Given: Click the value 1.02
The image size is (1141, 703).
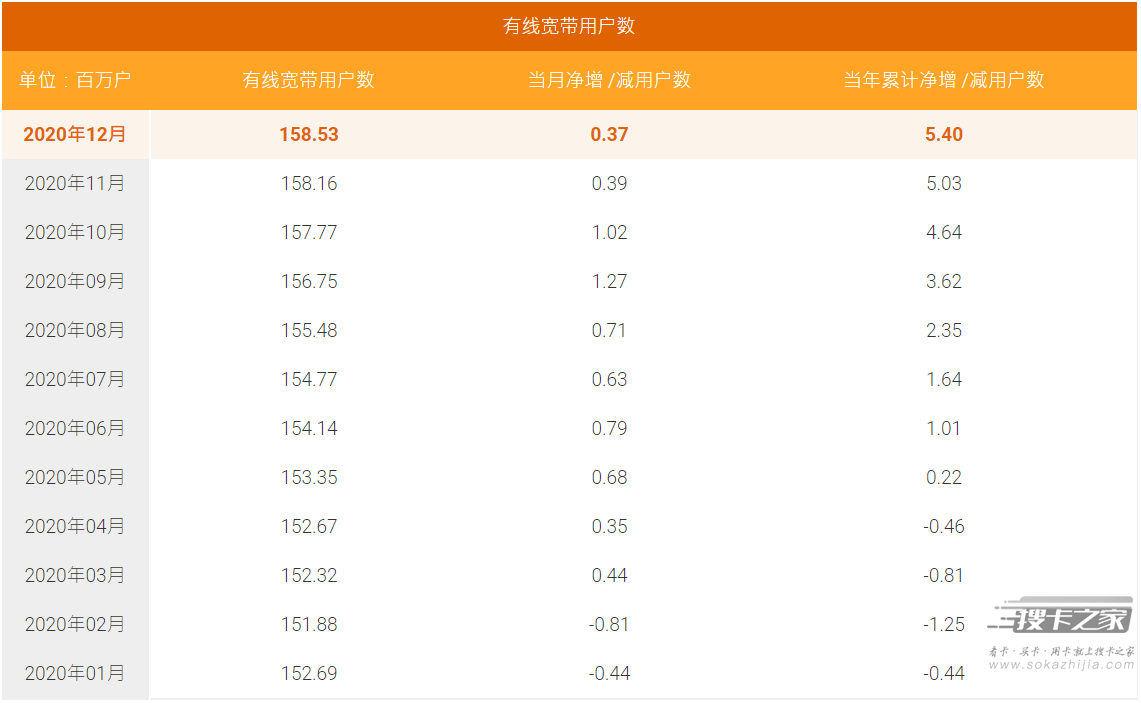Looking at the screenshot, I should [609, 232].
